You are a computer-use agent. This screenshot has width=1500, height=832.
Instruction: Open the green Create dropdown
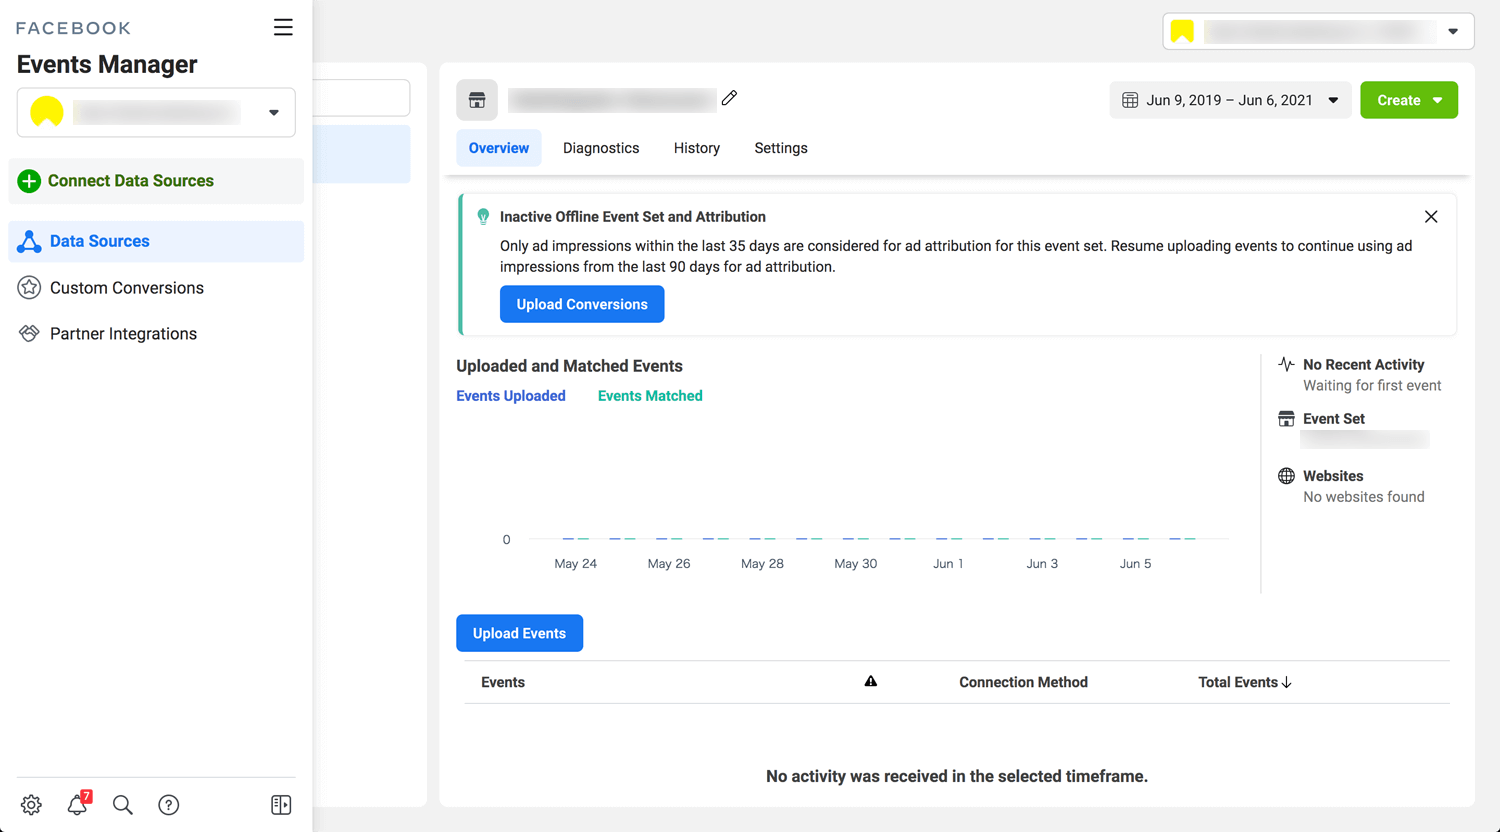[1409, 100]
